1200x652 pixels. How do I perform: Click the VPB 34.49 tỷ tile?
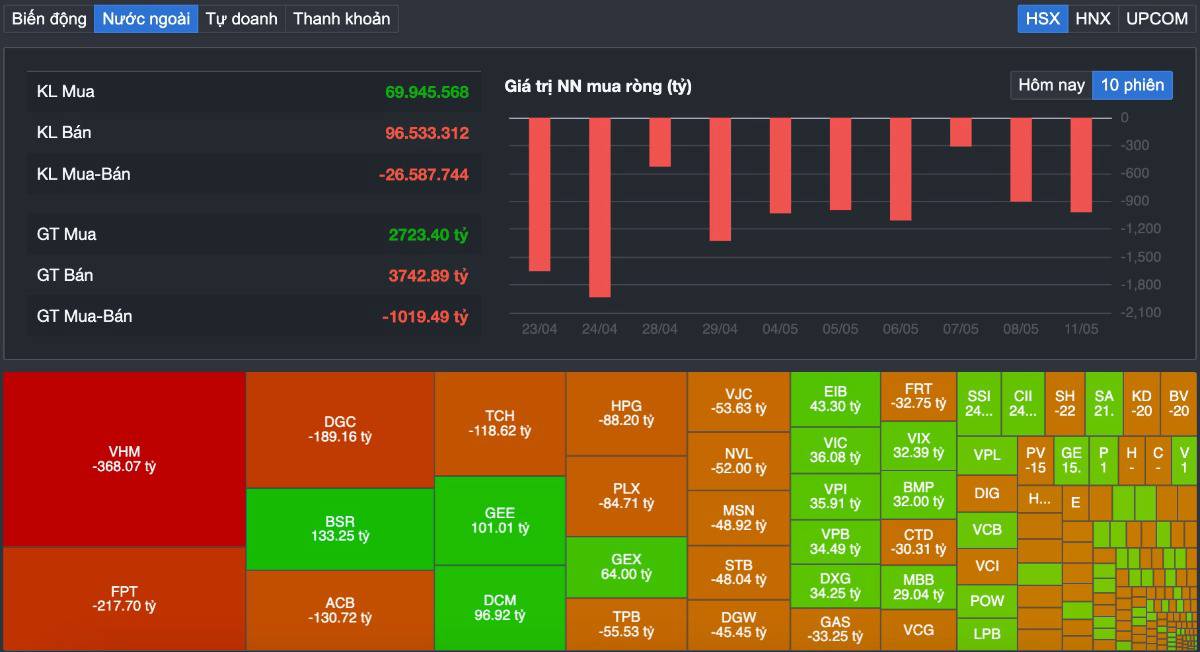tap(835, 541)
